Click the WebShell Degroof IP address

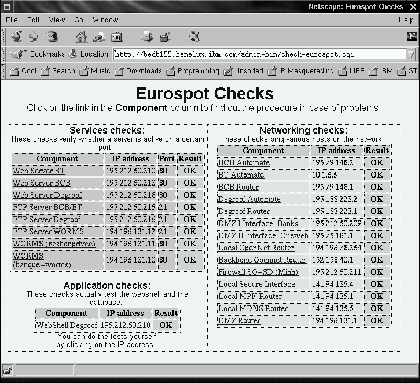[125, 325]
